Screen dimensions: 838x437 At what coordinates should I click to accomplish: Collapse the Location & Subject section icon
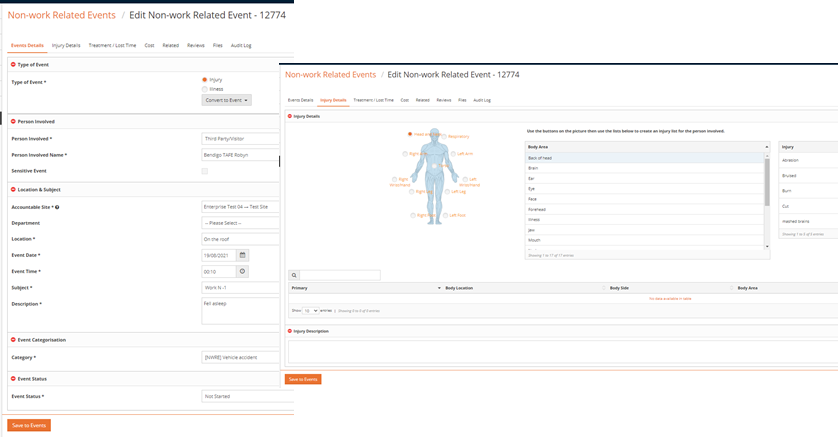(13, 190)
